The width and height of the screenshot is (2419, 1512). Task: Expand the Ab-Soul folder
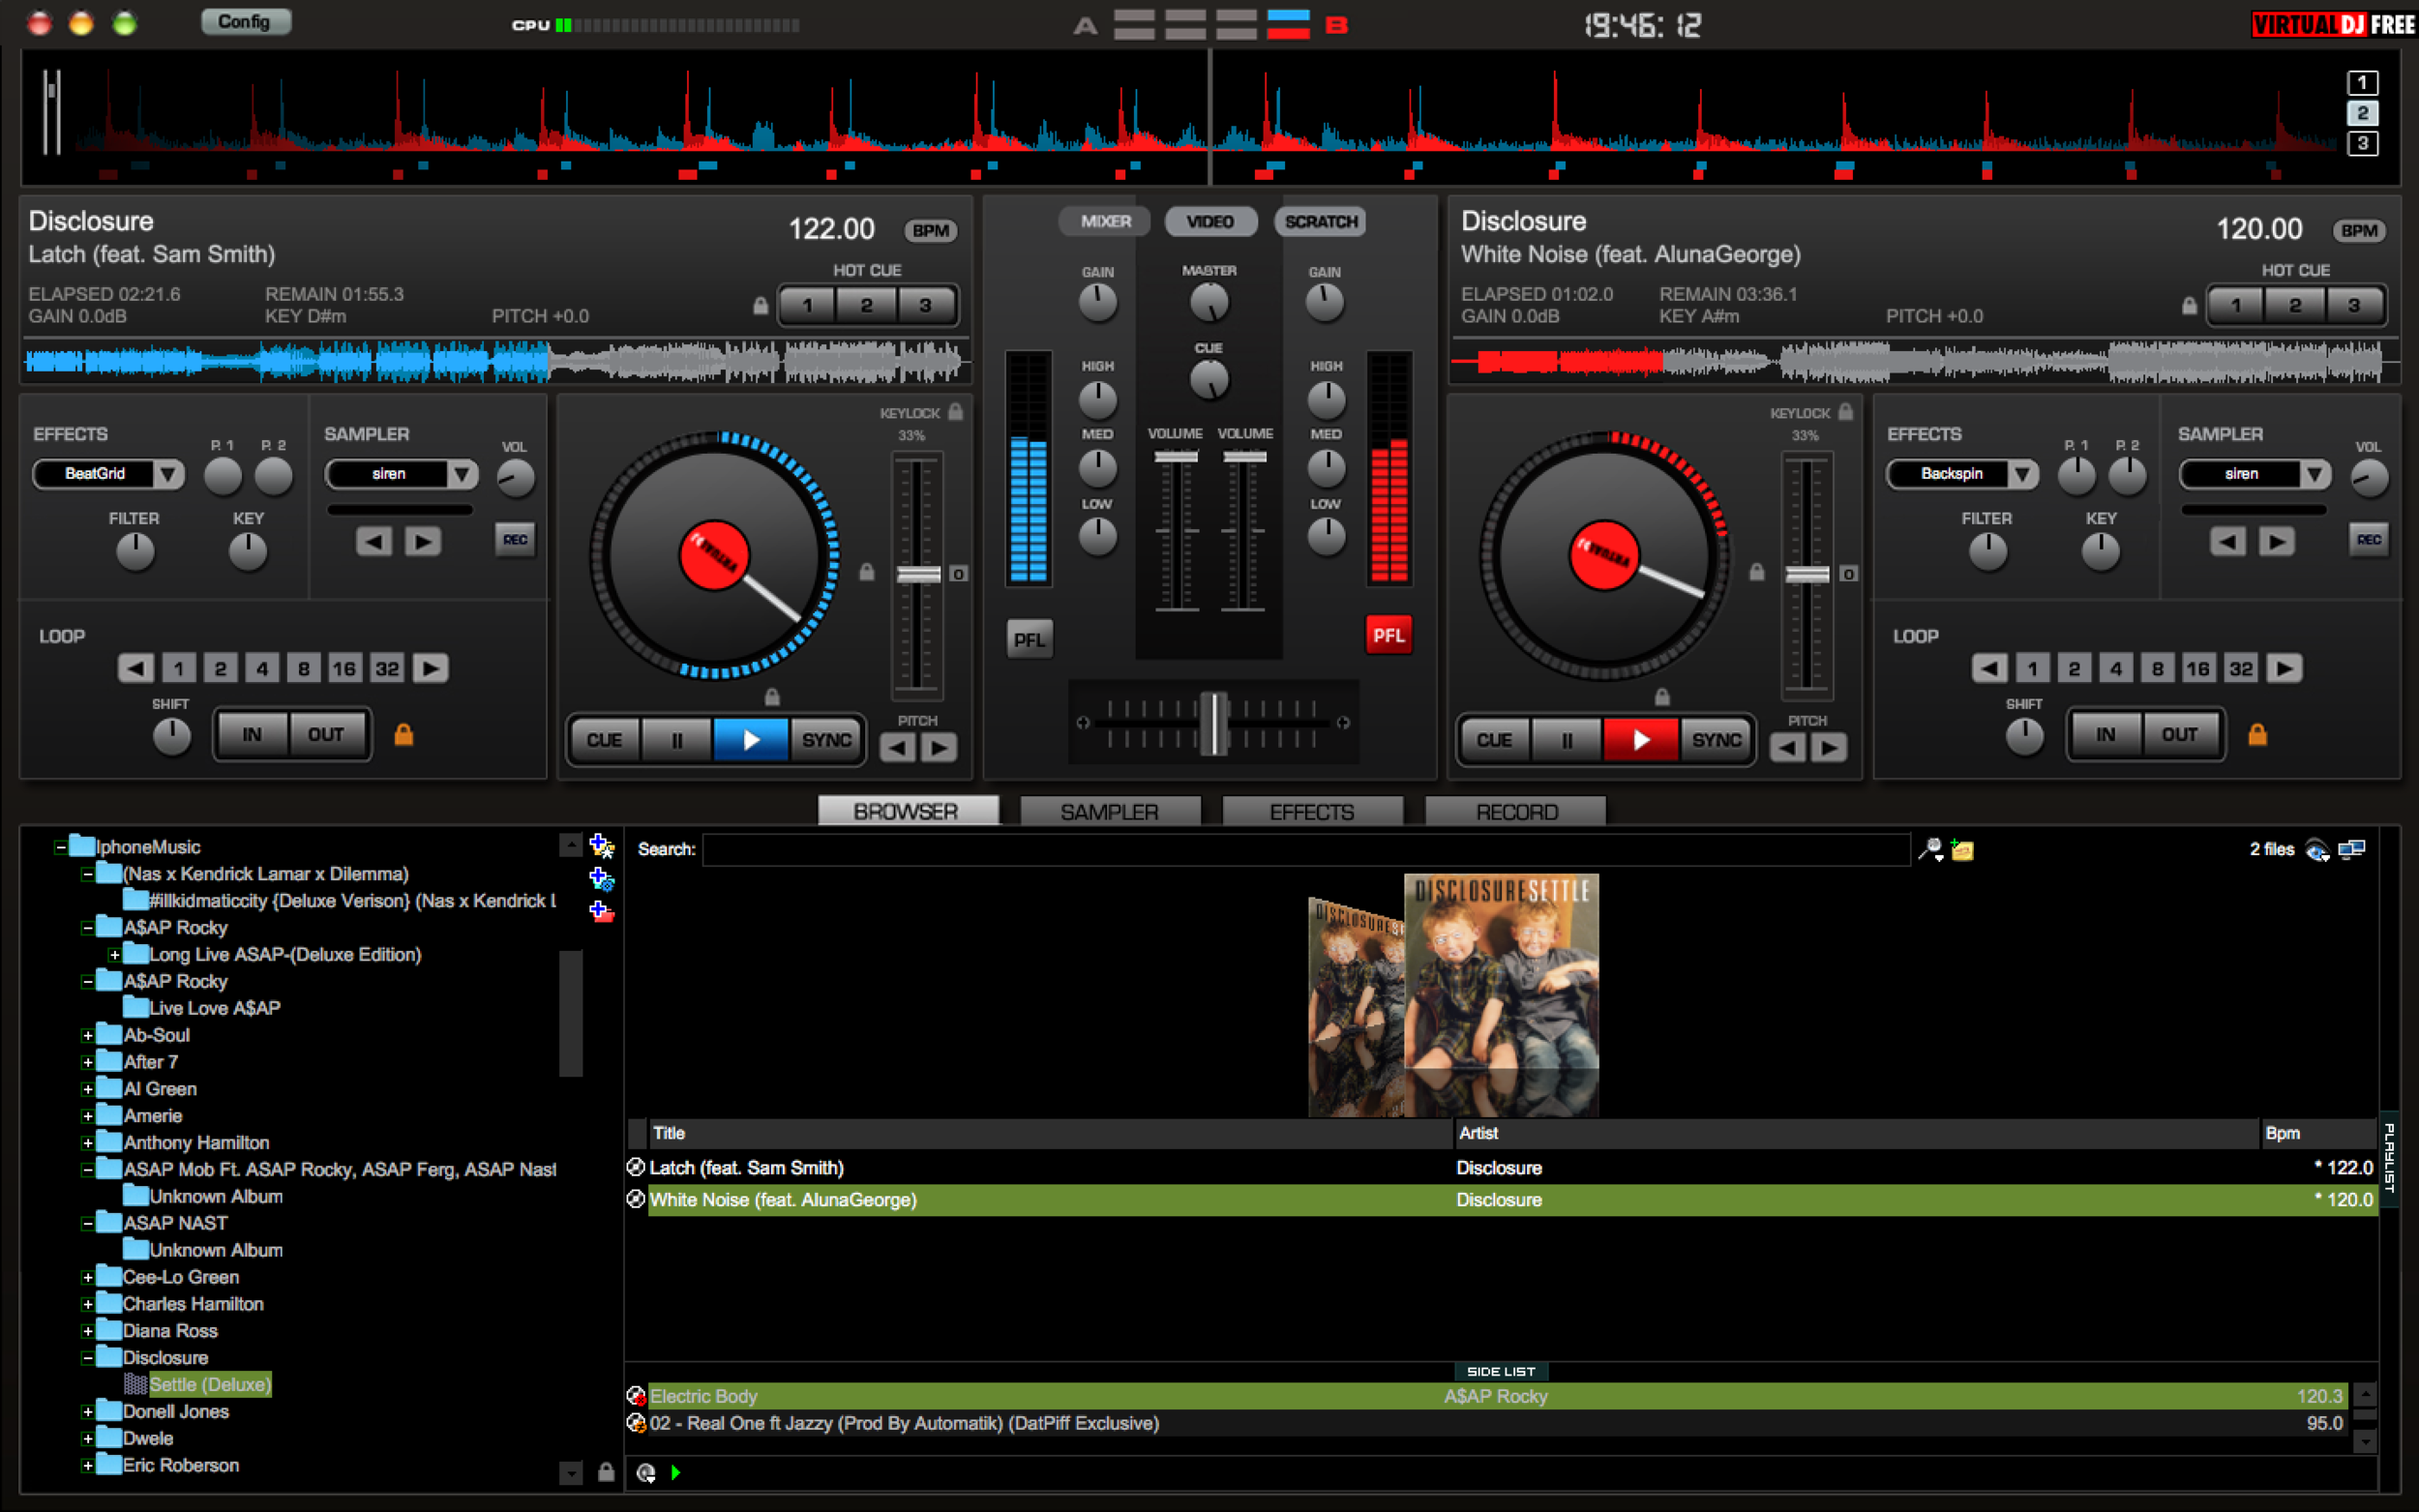(x=87, y=1036)
